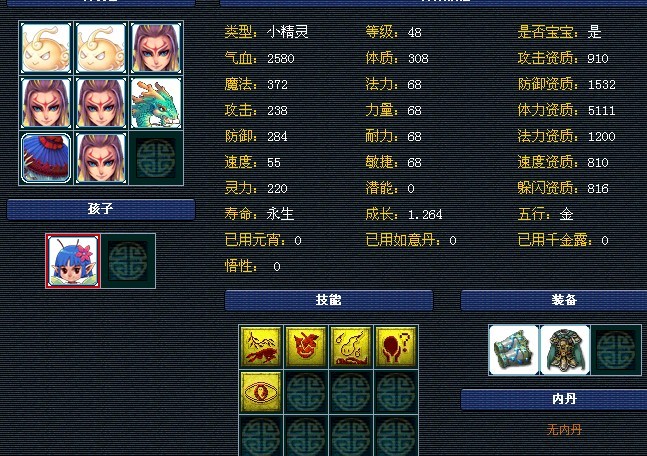Viewport: 647px width, 456px height.
Task: Click the empty slot beside the child portrait
Action: pos(128,261)
